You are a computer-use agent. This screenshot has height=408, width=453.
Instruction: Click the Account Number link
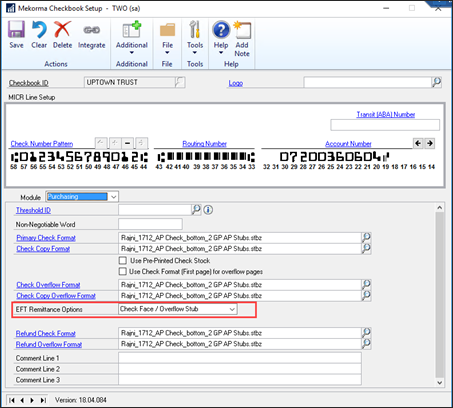pyautogui.click(x=348, y=144)
